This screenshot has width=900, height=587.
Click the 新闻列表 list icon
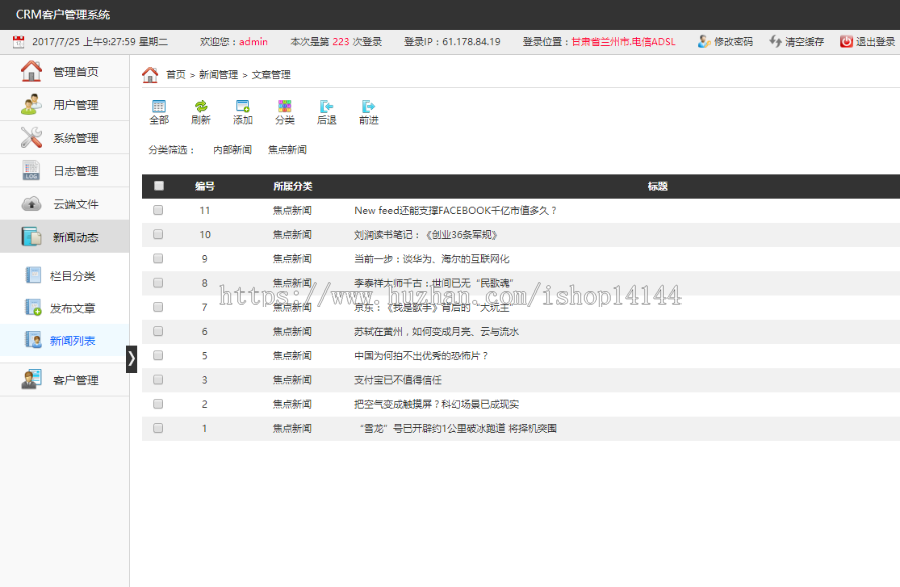pos(33,340)
